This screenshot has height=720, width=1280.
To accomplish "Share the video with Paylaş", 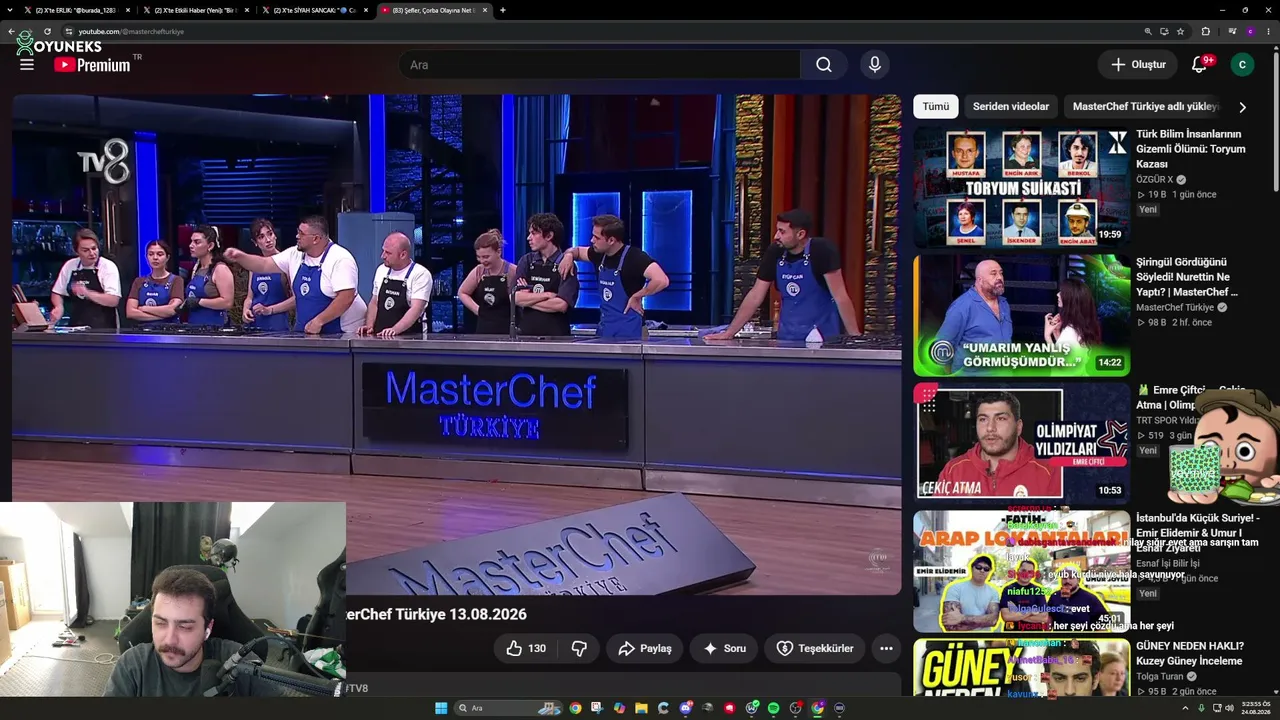I will (645, 648).
